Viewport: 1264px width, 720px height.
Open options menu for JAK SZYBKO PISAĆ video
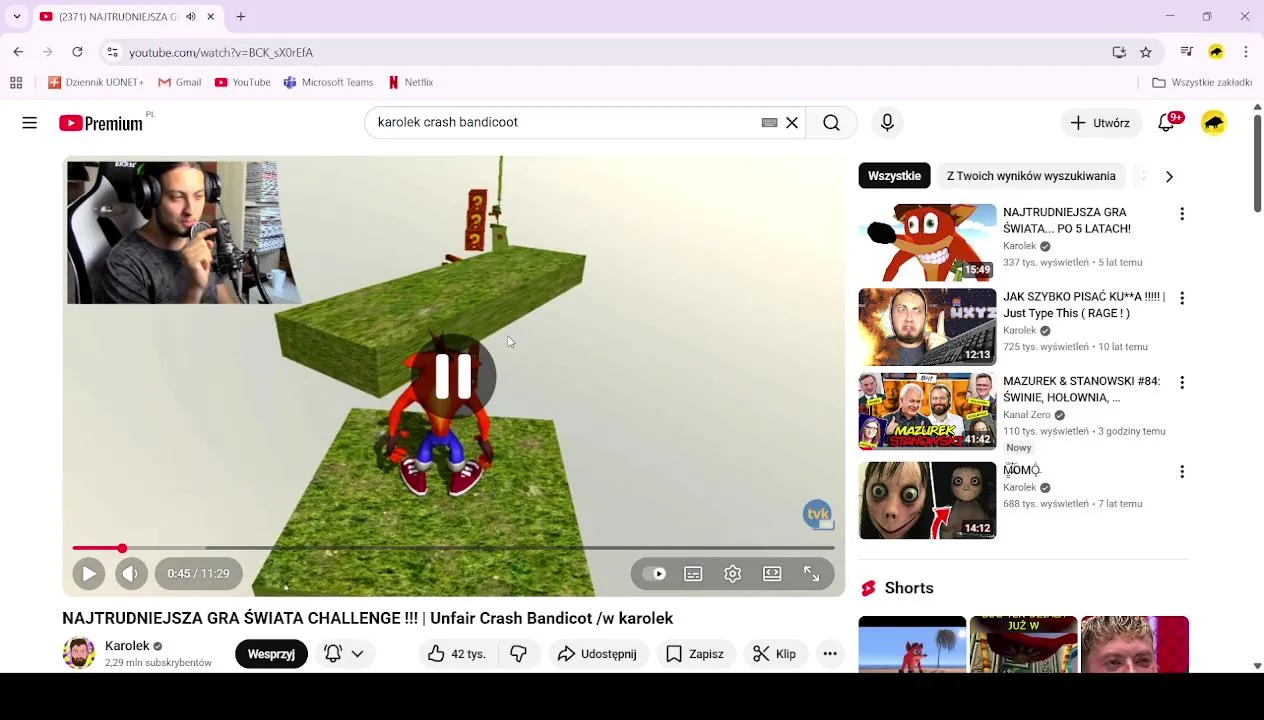click(x=1182, y=298)
